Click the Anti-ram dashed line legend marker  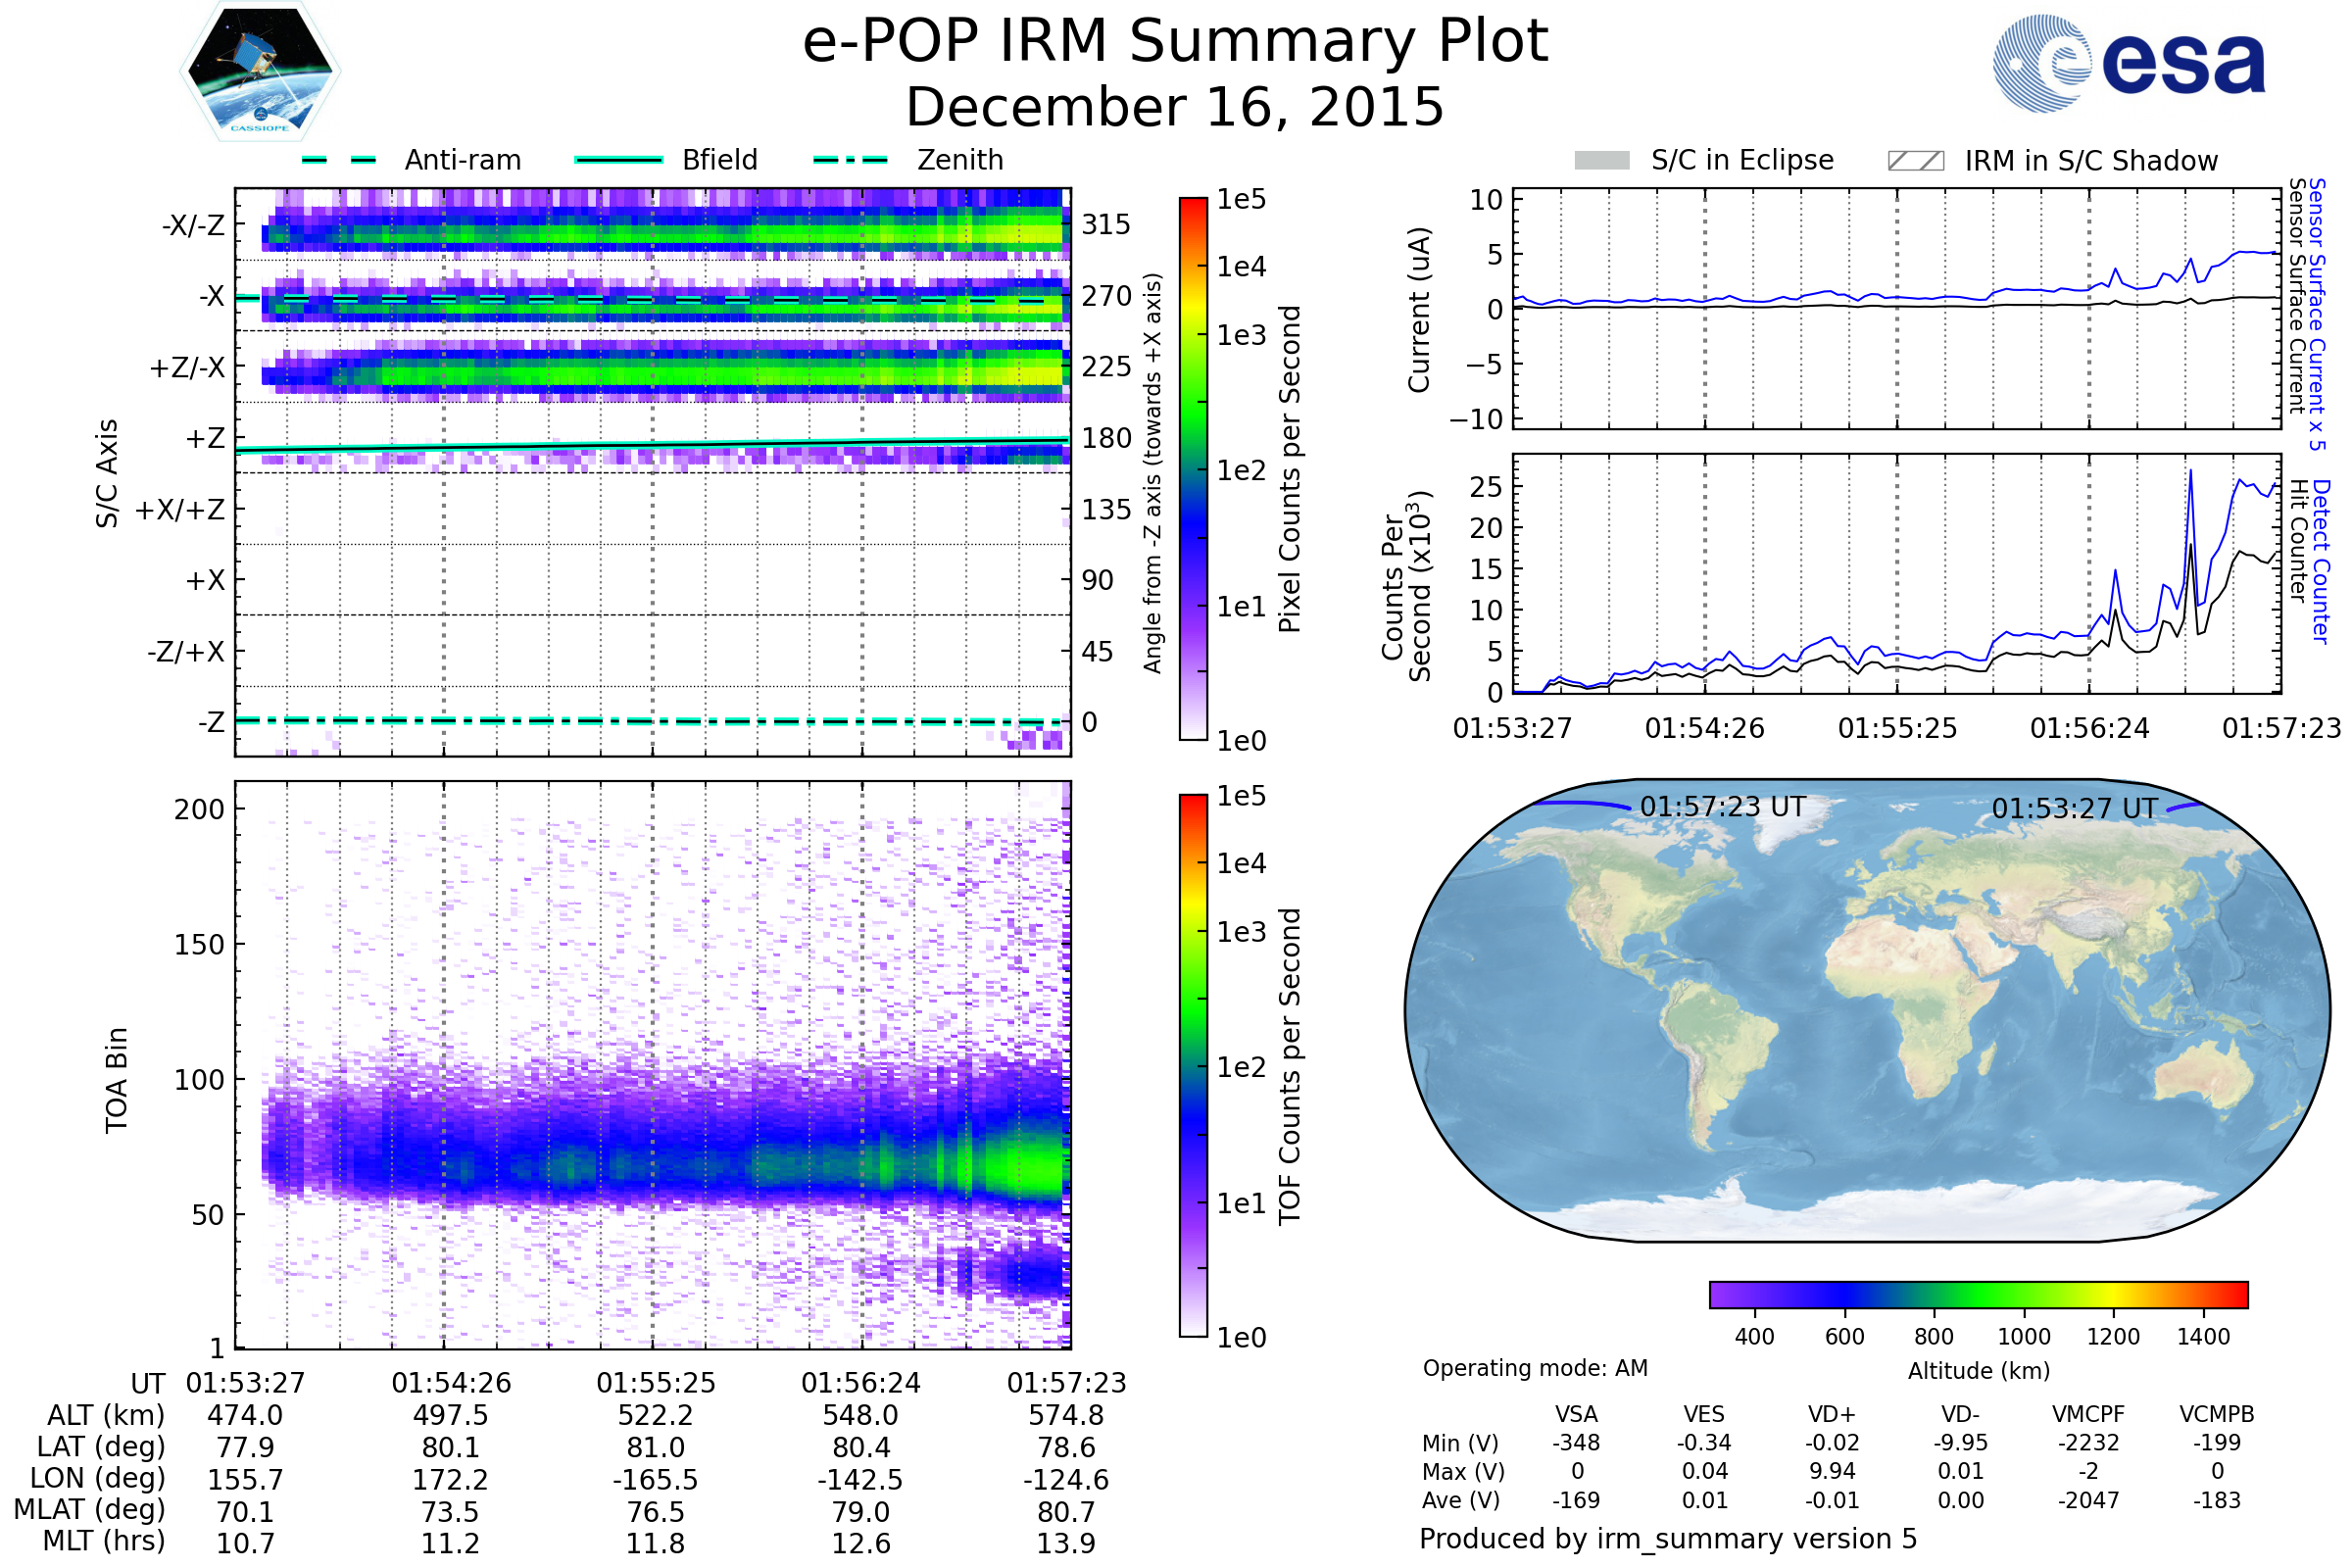point(339,160)
